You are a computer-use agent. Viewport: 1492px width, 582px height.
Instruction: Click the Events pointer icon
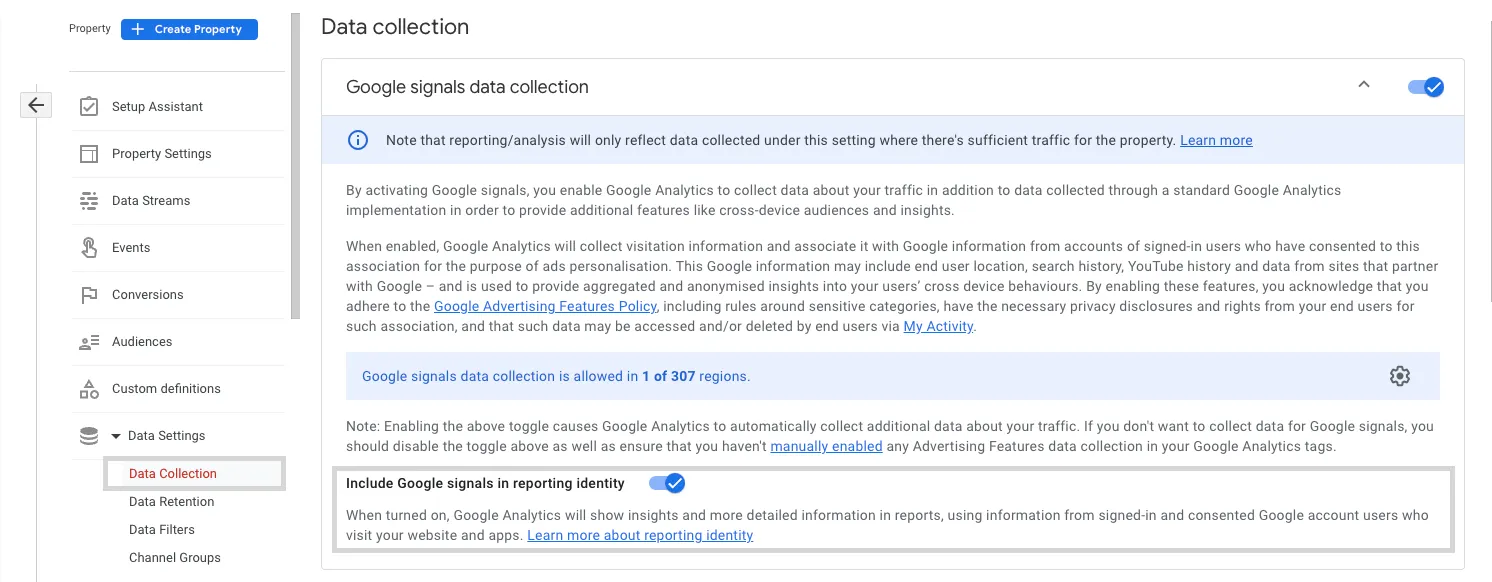89,247
